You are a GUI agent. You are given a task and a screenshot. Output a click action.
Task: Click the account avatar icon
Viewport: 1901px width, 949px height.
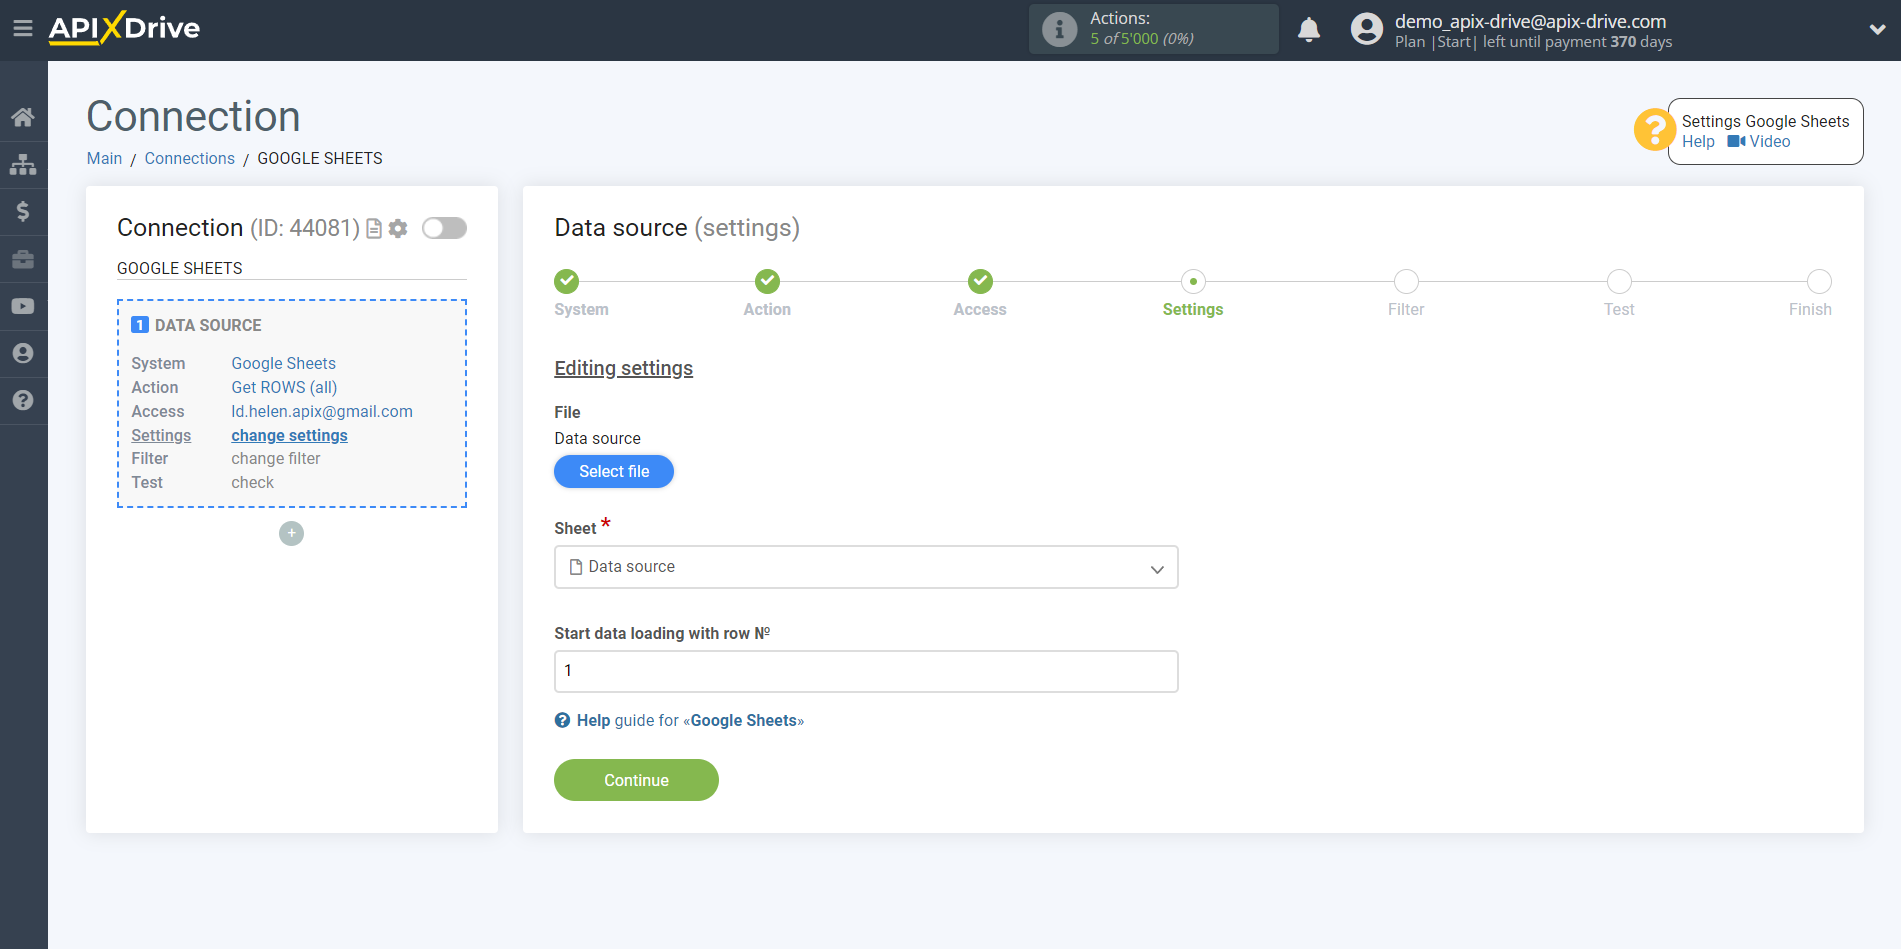(1366, 29)
